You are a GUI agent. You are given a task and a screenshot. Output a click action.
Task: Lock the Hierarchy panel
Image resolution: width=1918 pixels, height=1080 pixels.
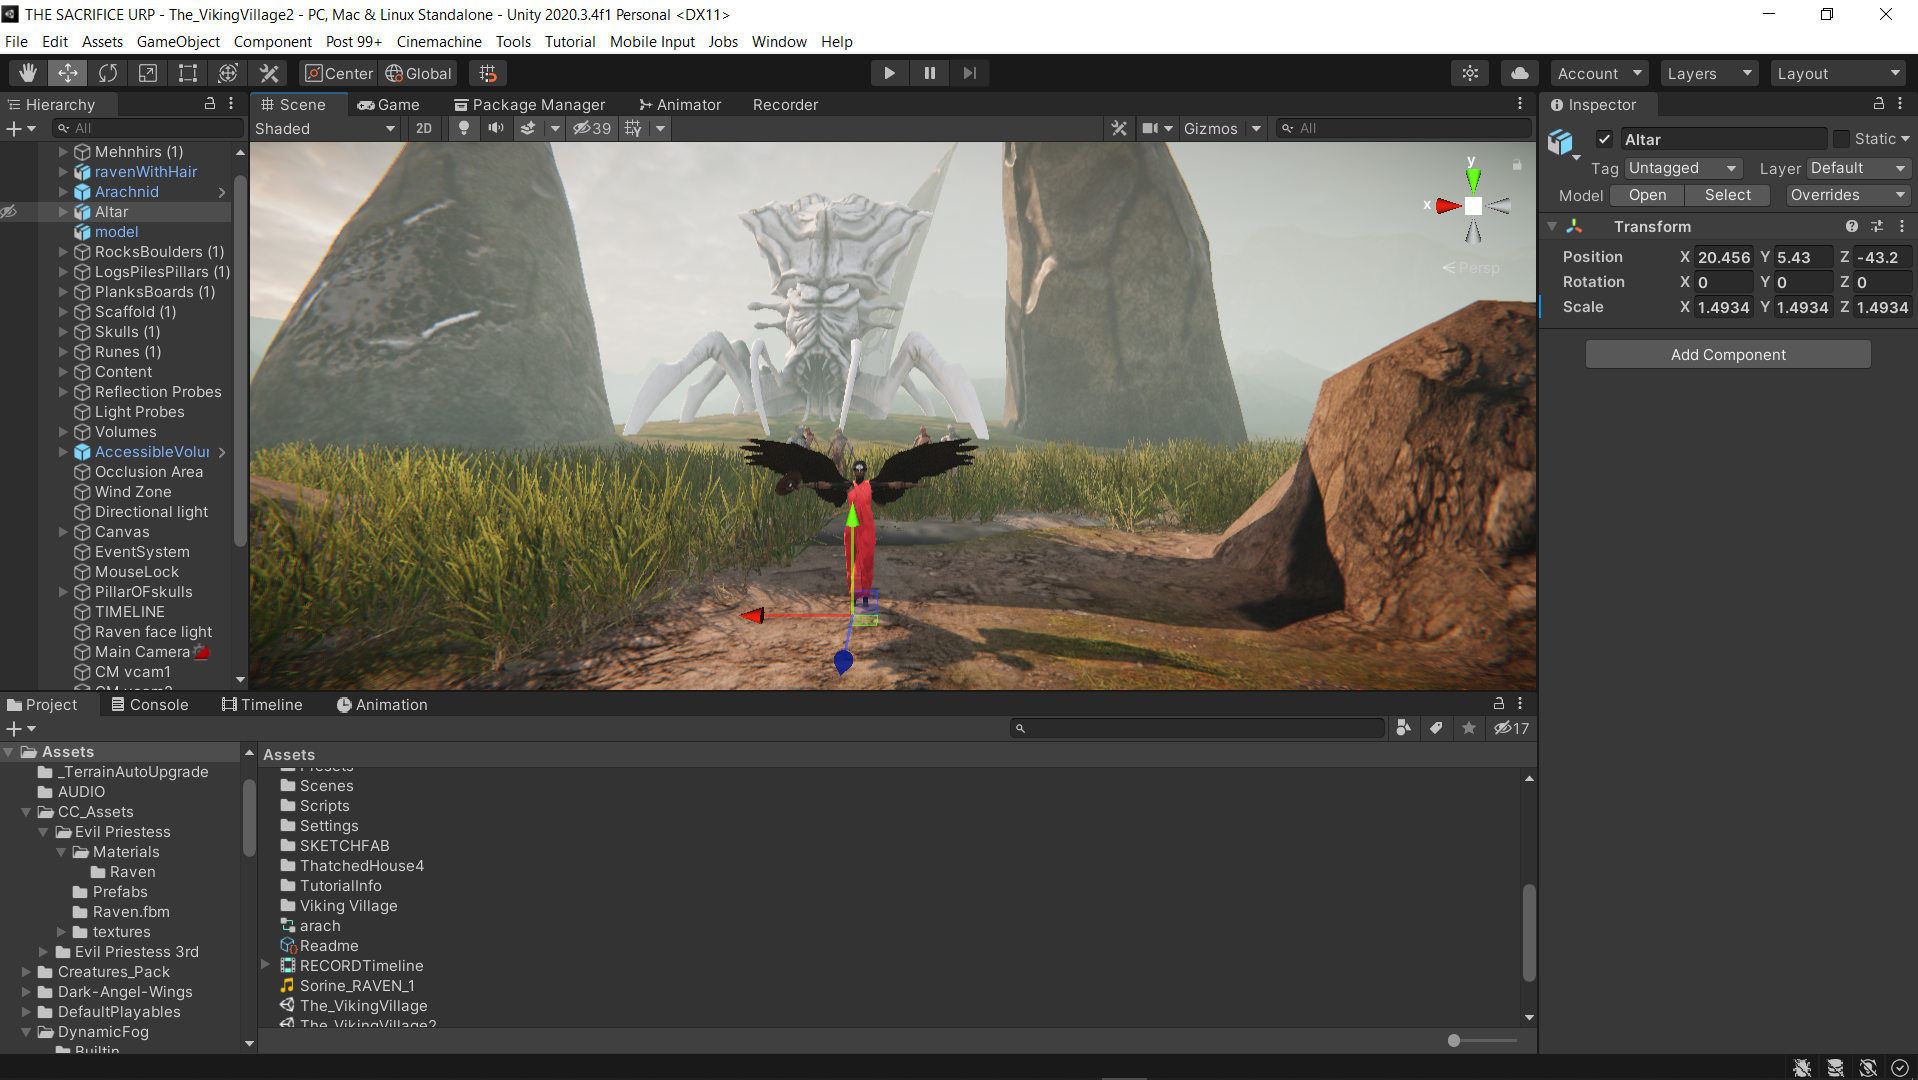click(210, 103)
